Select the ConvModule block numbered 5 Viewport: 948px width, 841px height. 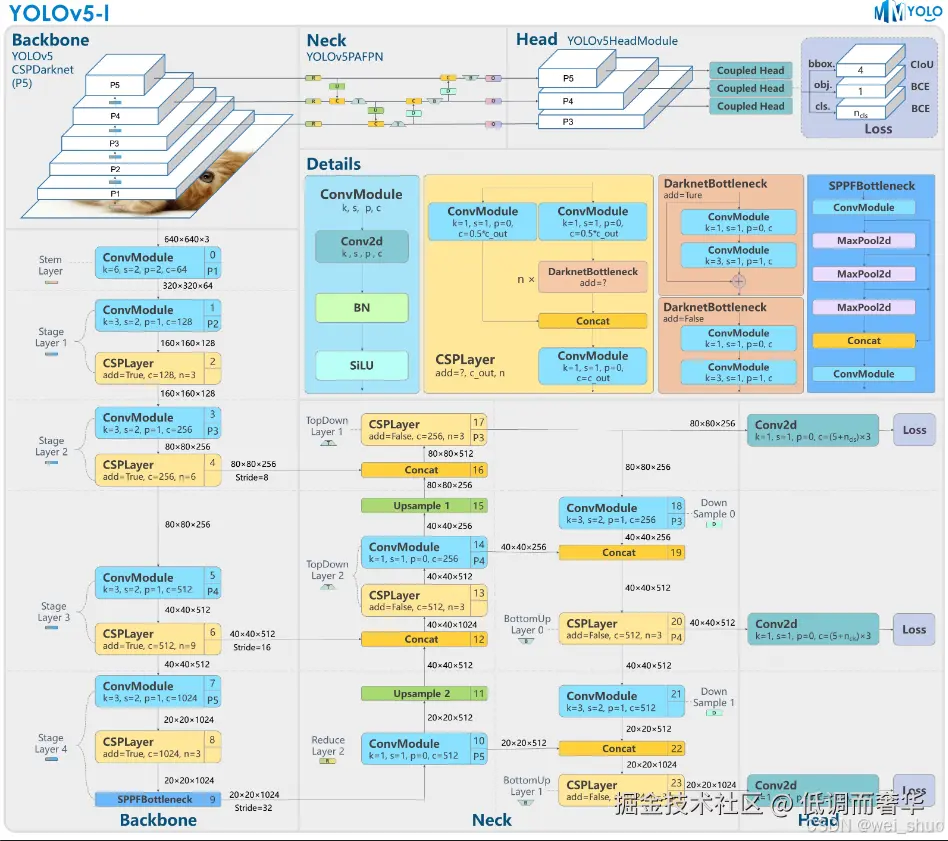click(x=158, y=583)
